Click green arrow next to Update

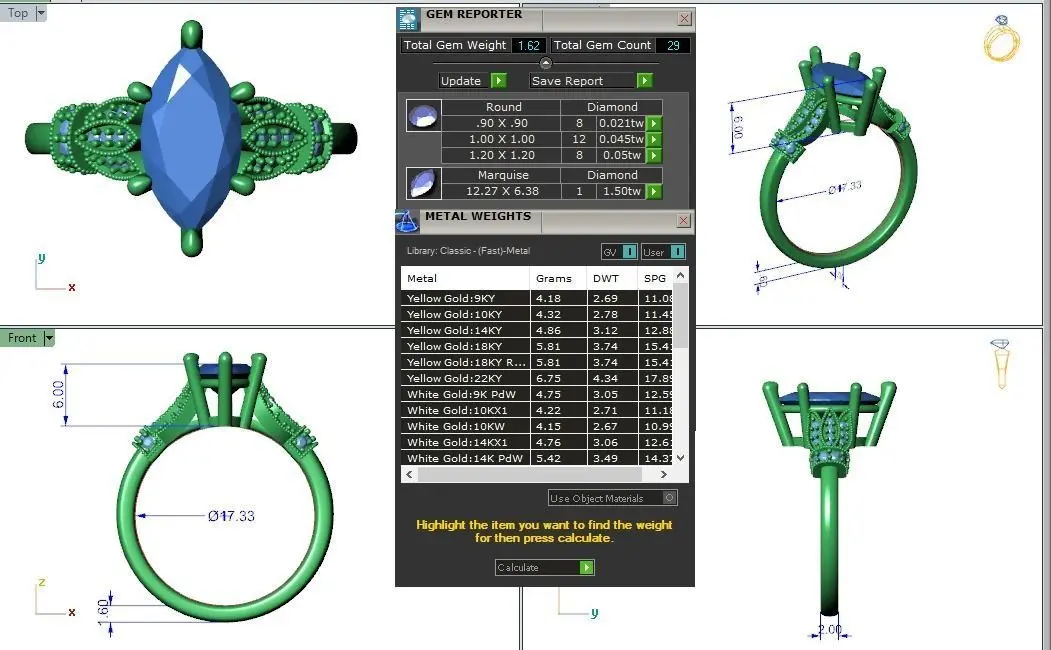click(499, 80)
